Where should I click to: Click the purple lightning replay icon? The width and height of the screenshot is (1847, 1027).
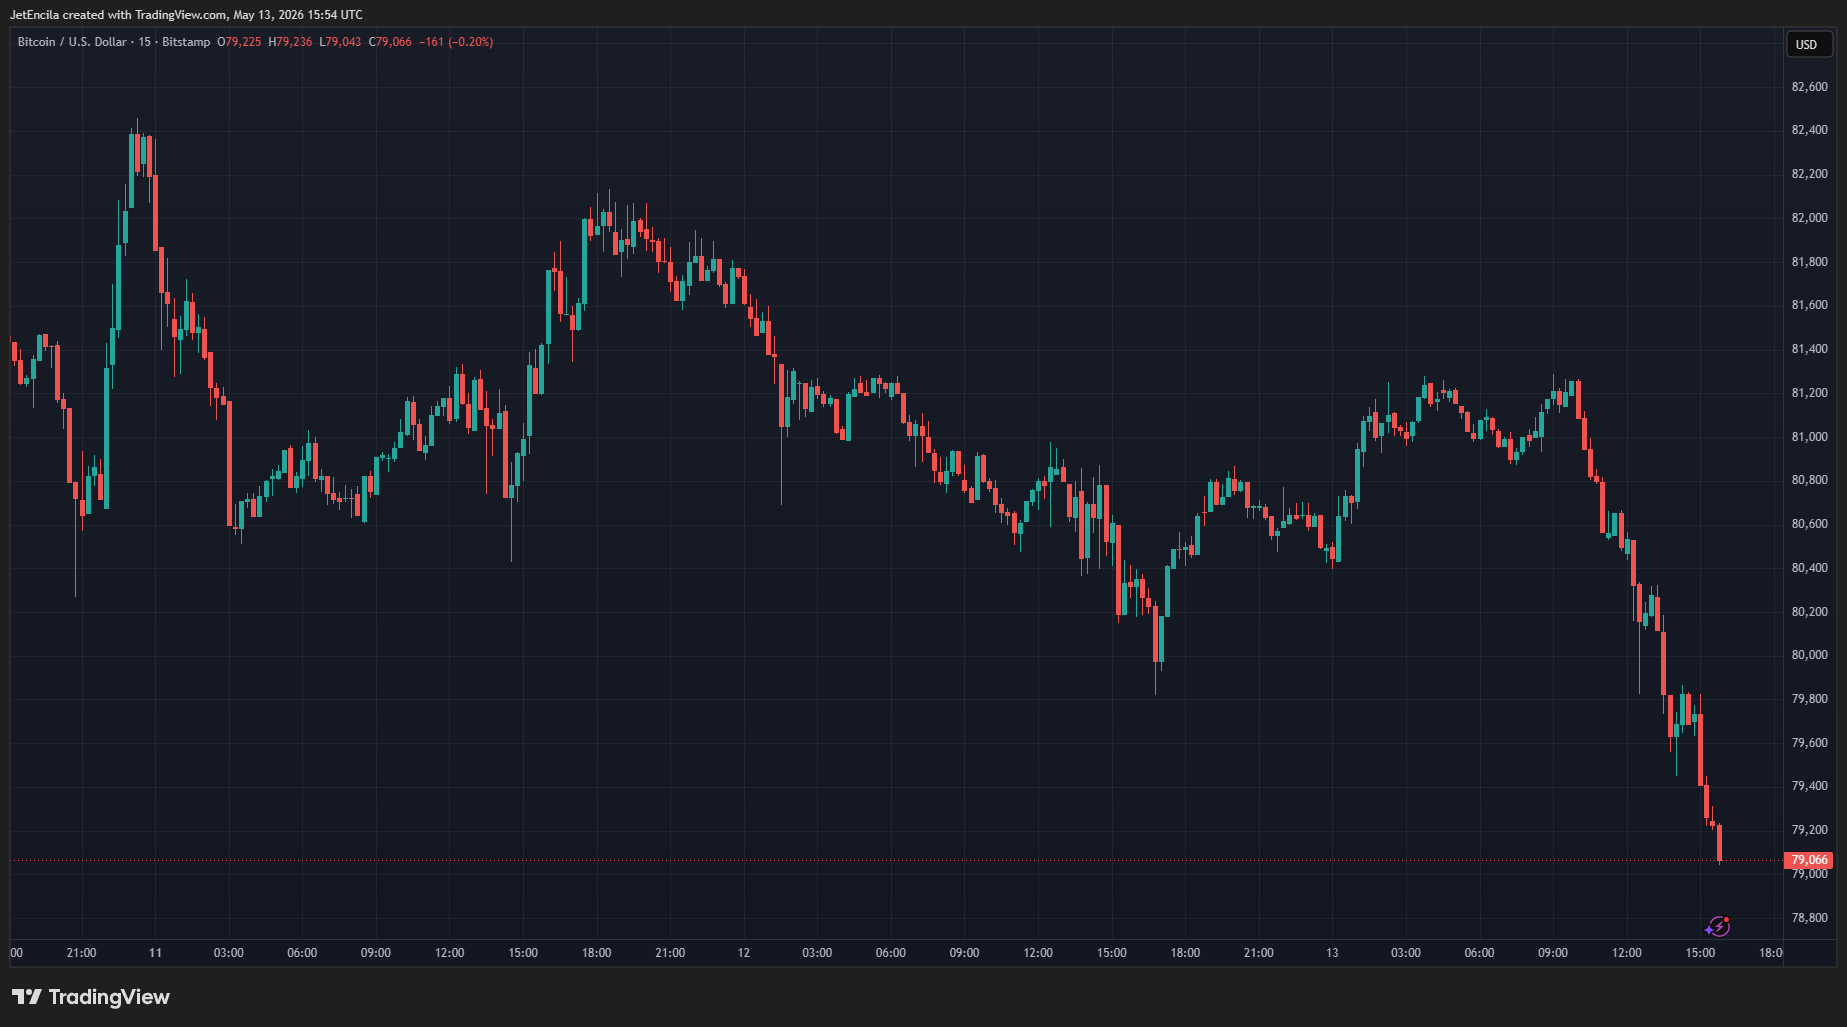[x=1717, y=927]
